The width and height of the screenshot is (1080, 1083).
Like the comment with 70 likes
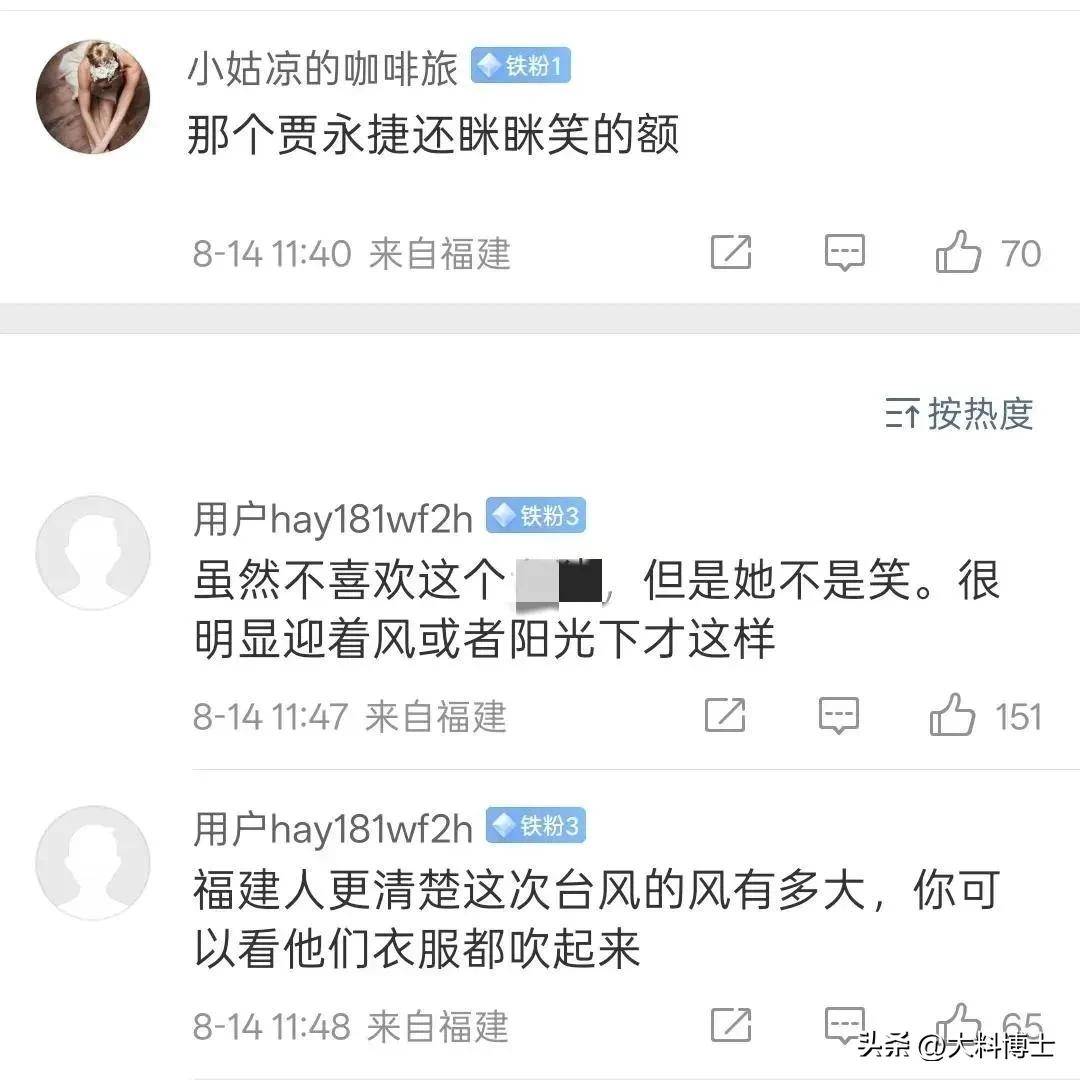[958, 251]
